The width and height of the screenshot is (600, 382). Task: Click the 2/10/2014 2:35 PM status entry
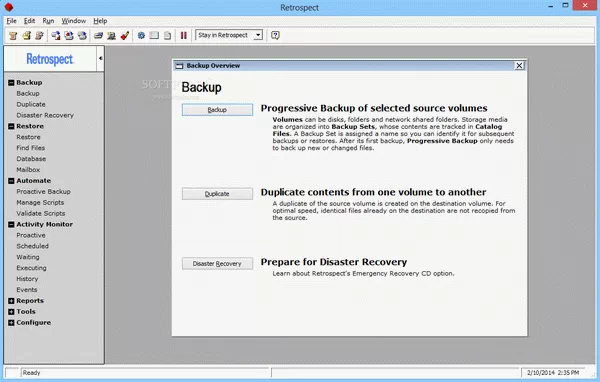pos(553,373)
